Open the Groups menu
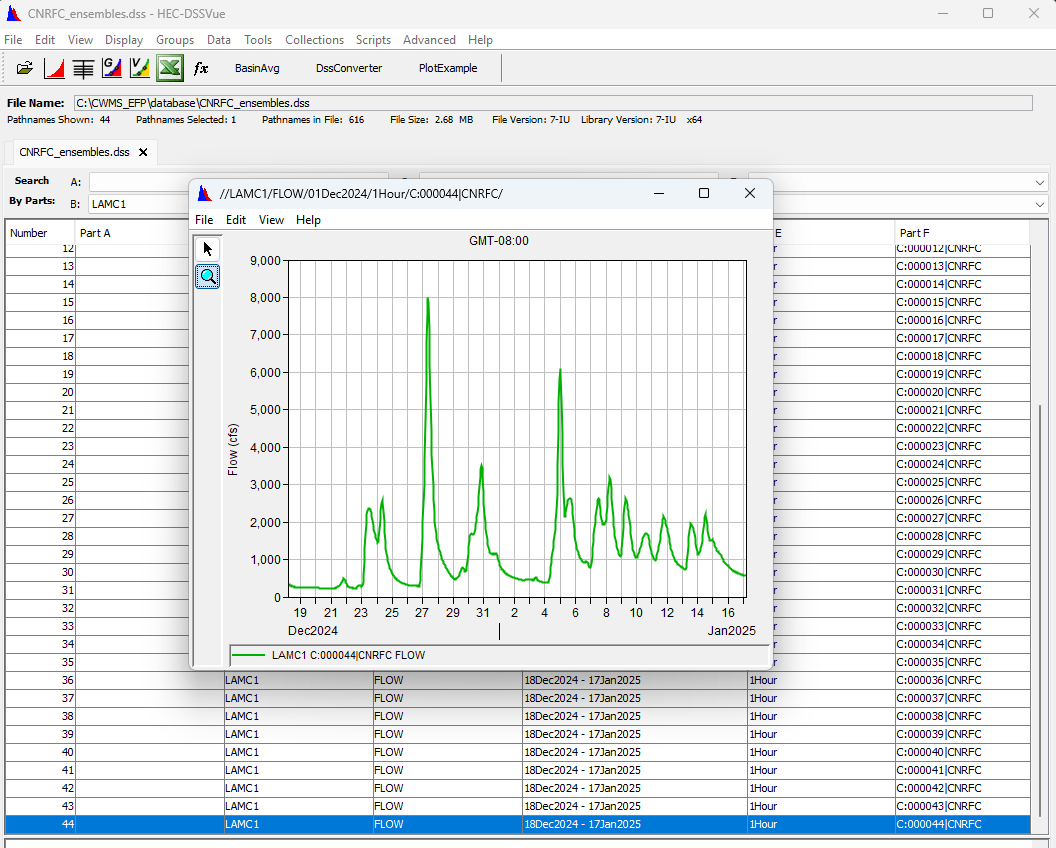This screenshot has width=1056, height=848. (x=175, y=40)
